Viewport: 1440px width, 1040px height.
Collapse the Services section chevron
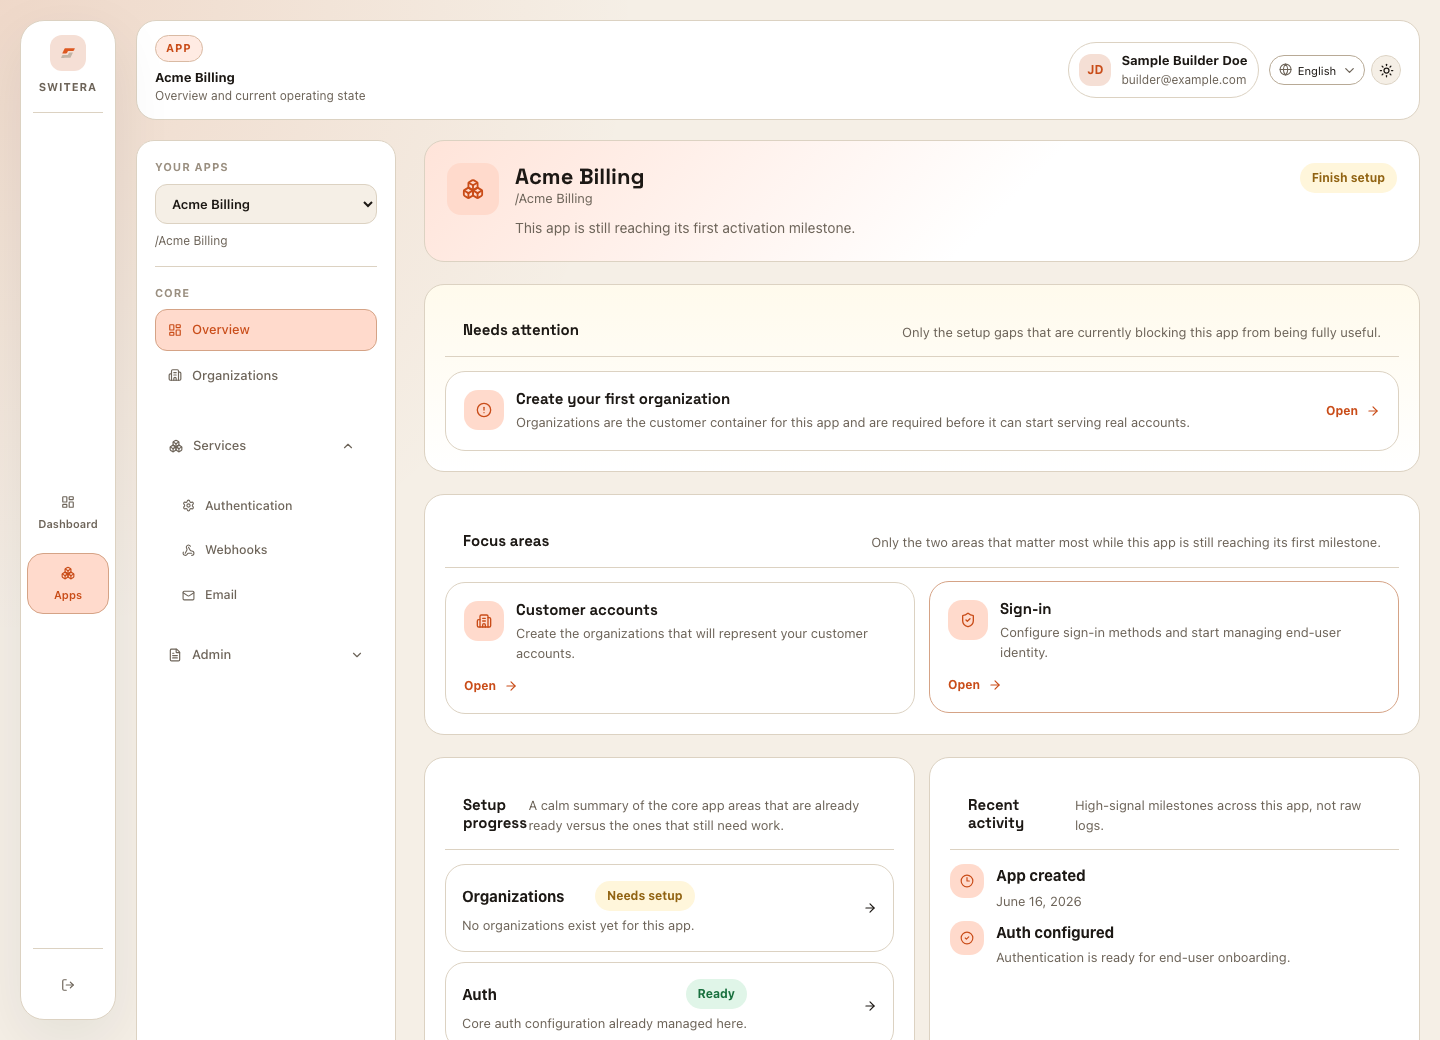click(x=348, y=446)
